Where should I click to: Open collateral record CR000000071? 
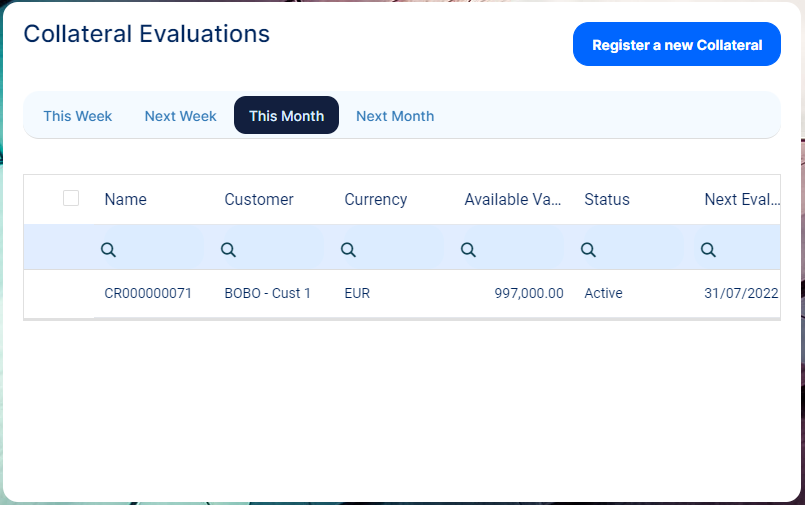[x=148, y=294]
